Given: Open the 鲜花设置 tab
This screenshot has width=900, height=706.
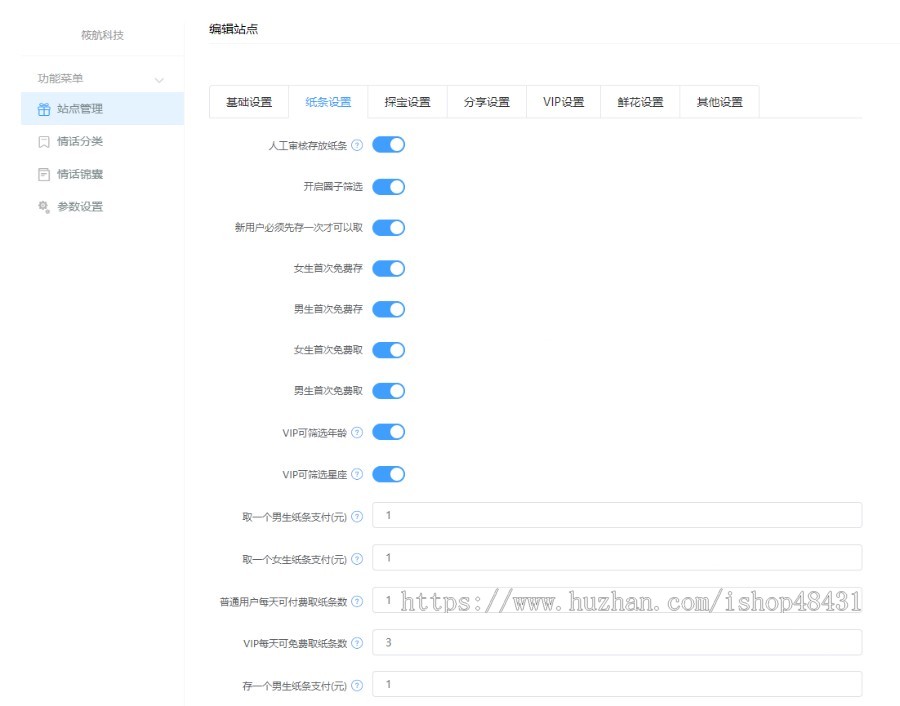Looking at the screenshot, I should point(641,102).
